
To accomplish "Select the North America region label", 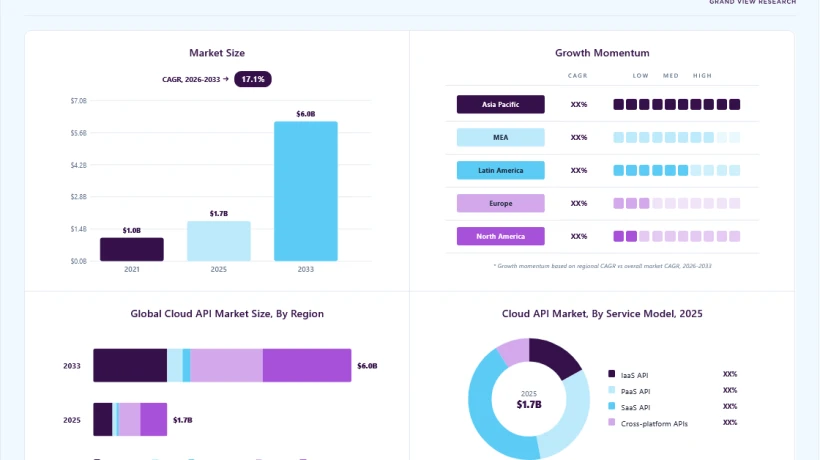I will coord(500,236).
